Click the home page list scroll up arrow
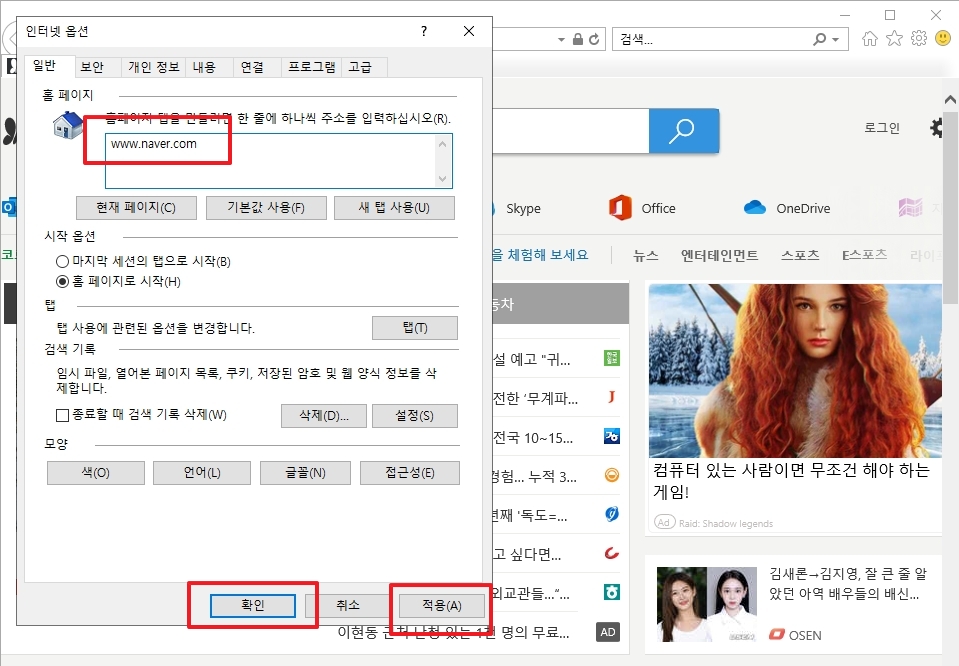959x666 pixels. pos(442,144)
